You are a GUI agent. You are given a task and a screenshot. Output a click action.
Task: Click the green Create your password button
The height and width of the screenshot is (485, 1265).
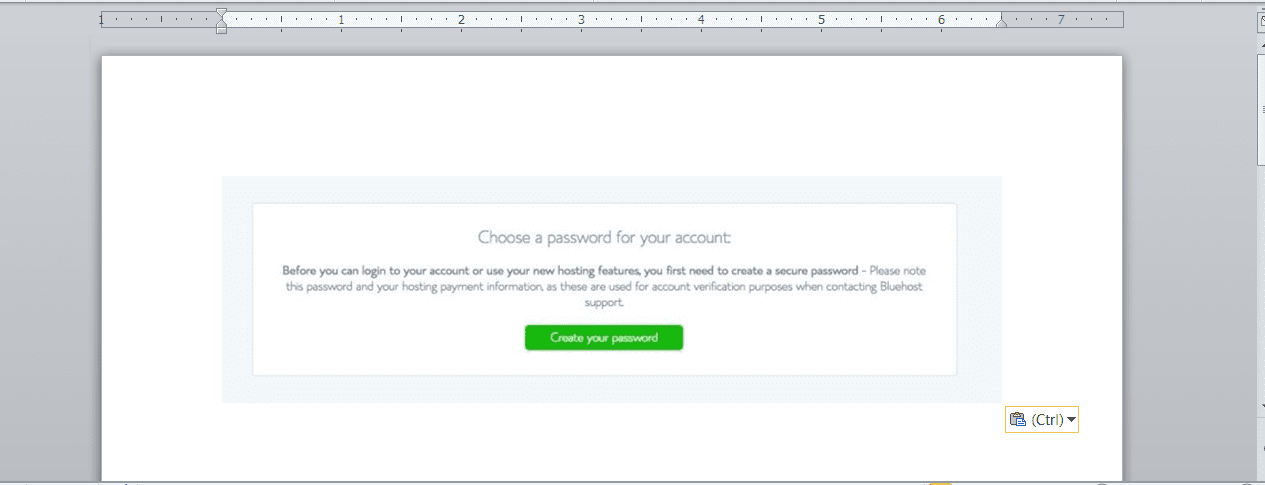click(x=604, y=338)
